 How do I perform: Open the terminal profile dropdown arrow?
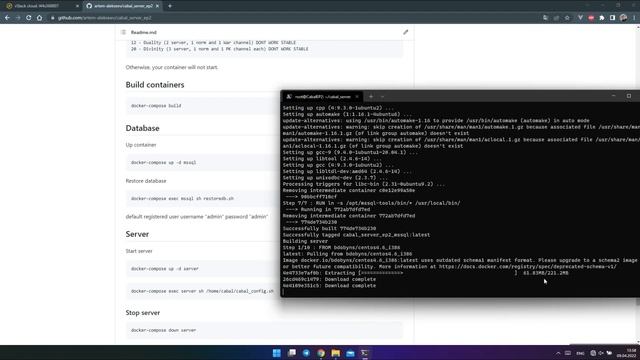tap(382, 97)
